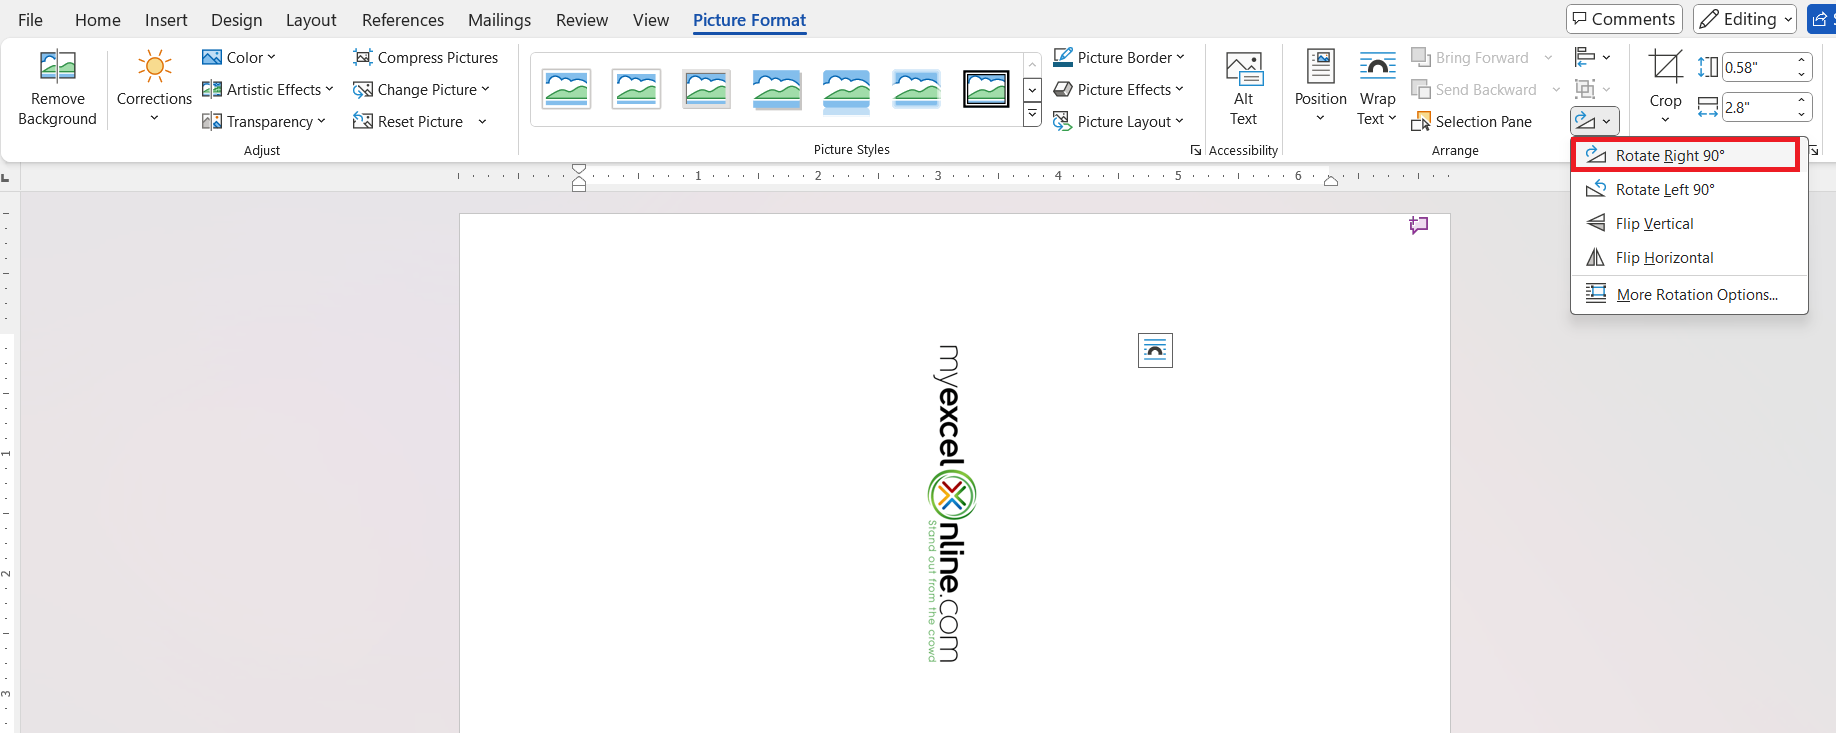The image size is (1836, 733).
Task: Apply the third picture style thumbnail
Action: pyautogui.click(x=707, y=89)
